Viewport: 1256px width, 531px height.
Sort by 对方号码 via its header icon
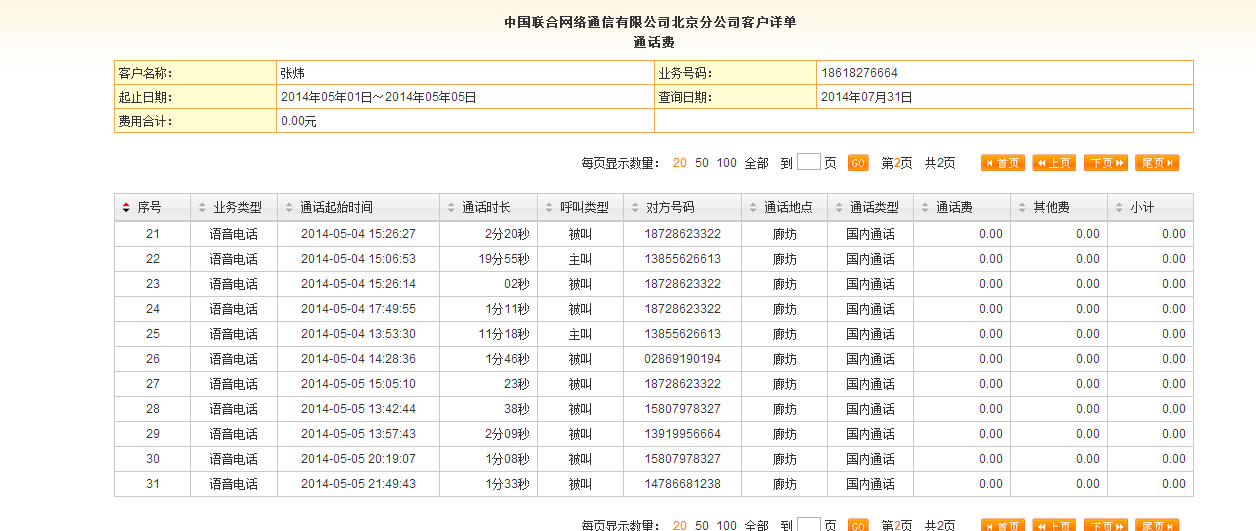click(635, 208)
